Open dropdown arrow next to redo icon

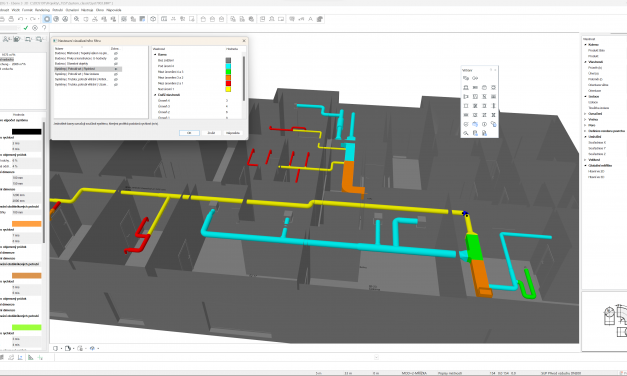(39, 19)
